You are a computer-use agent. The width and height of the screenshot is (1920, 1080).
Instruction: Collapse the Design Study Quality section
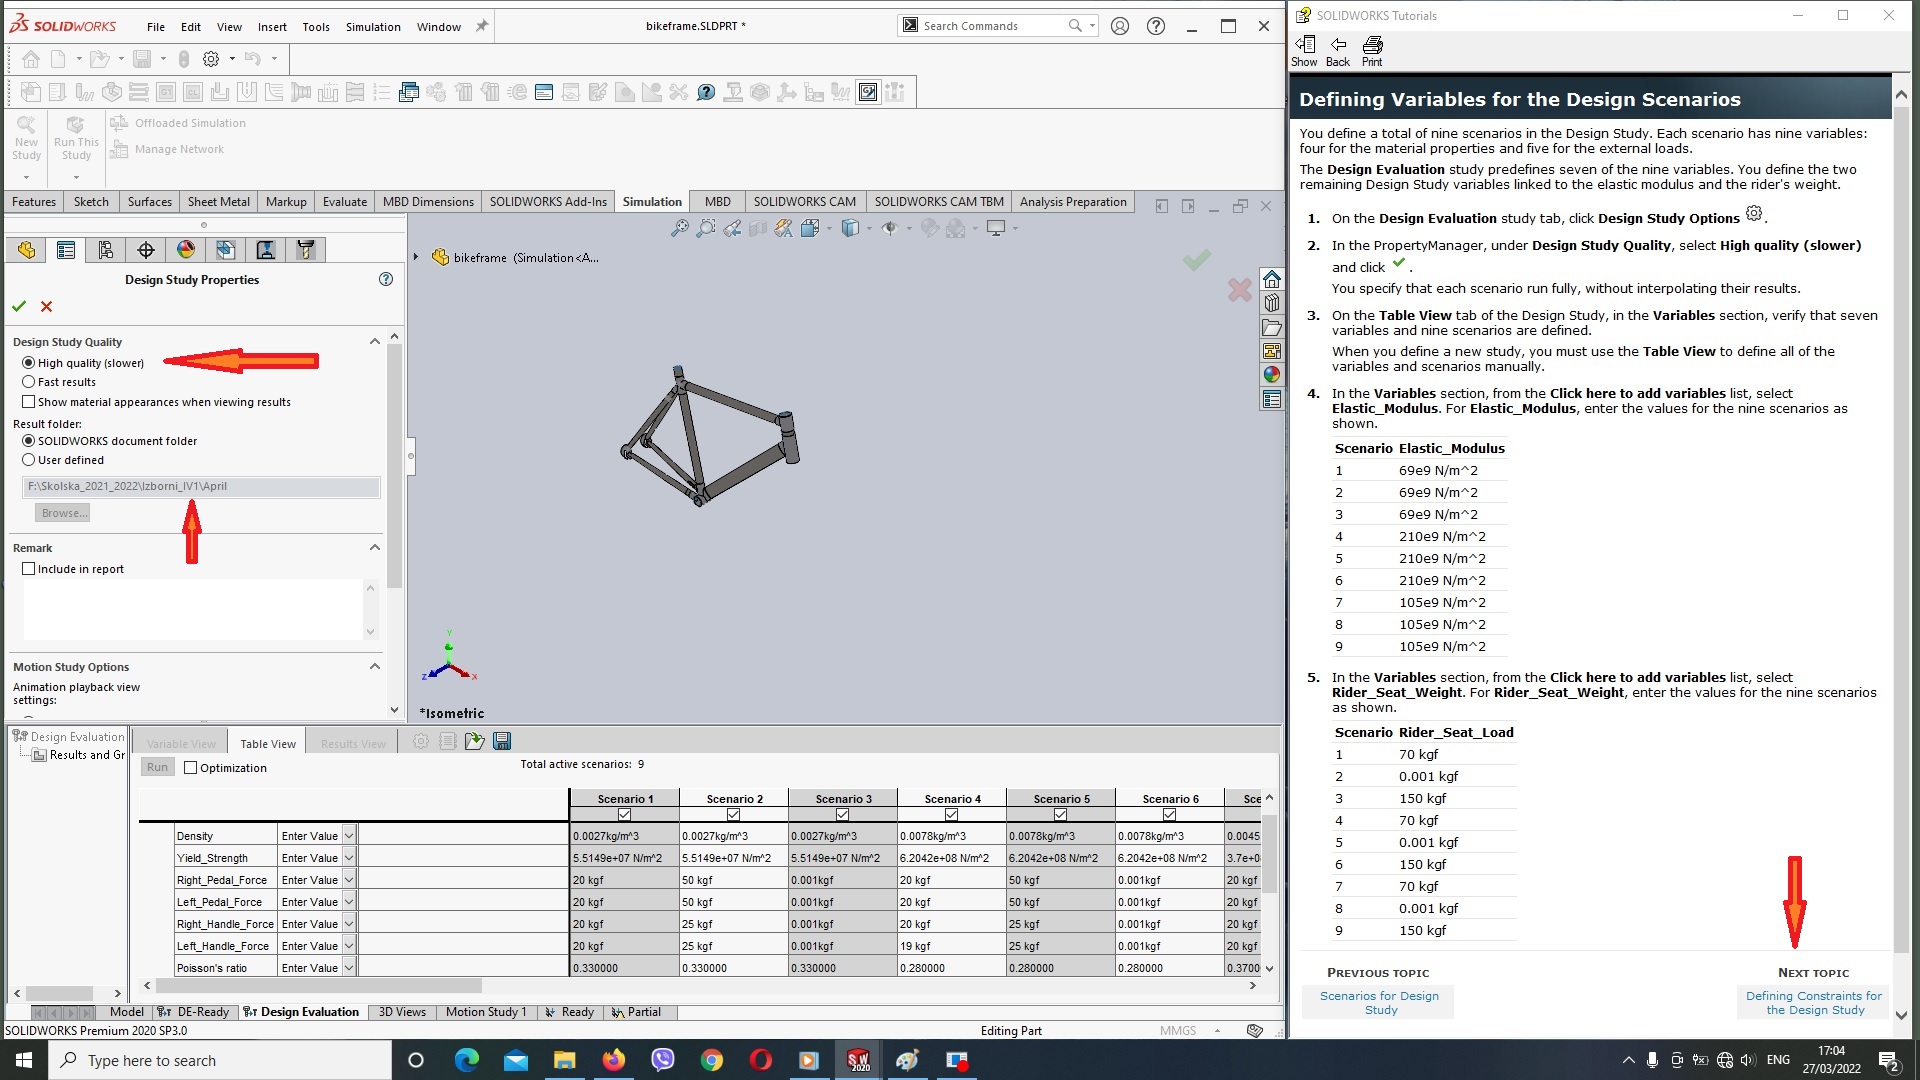coord(375,342)
